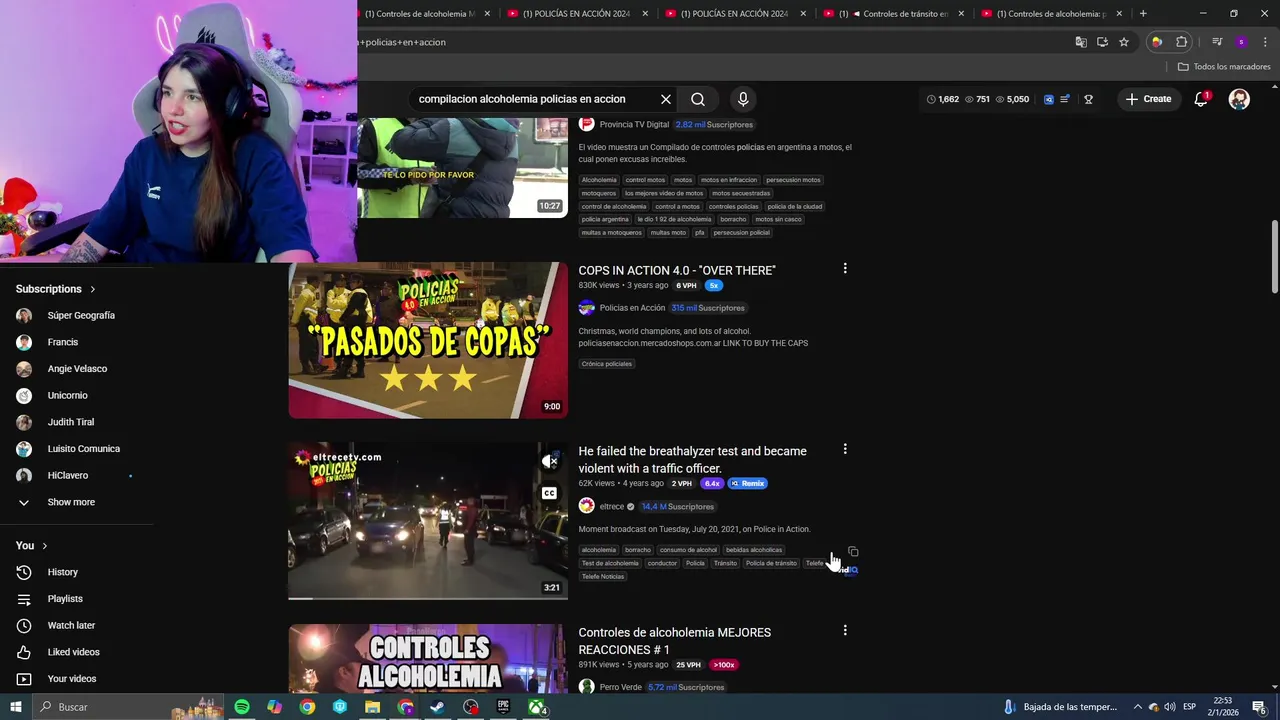Open the CONTROLES ALCOHOLEMIA video thumbnail

click(428, 658)
